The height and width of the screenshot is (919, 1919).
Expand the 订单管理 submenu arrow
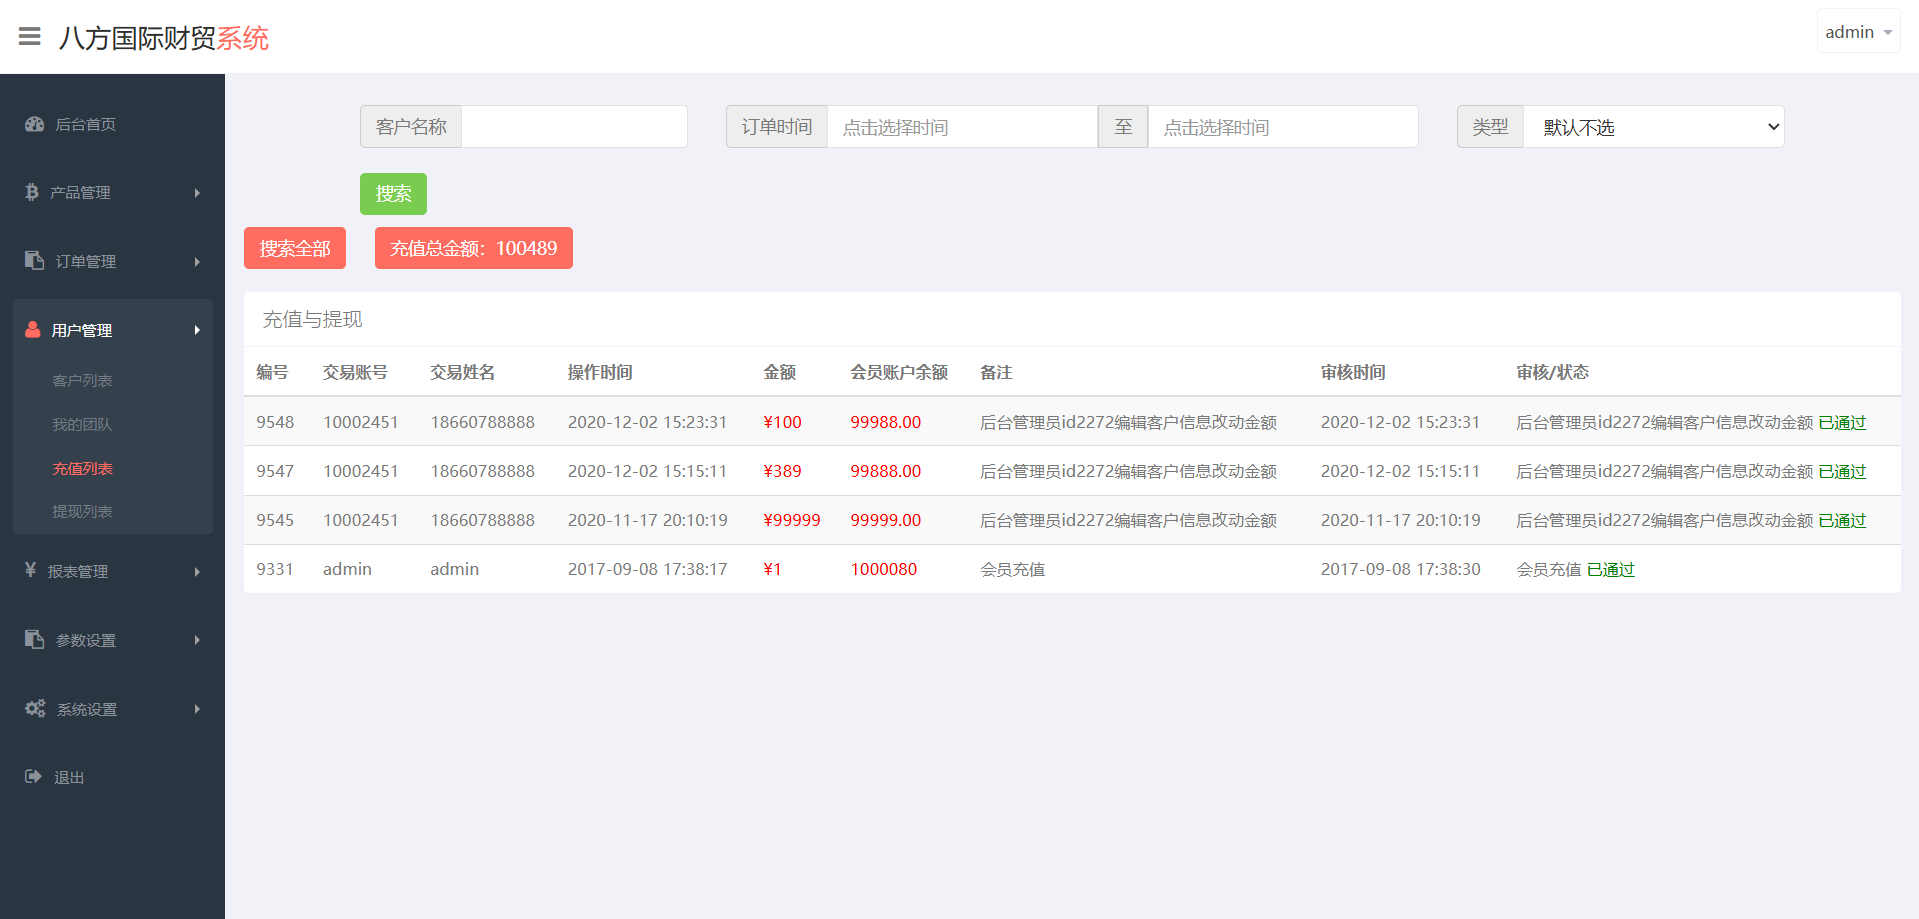(x=197, y=262)
